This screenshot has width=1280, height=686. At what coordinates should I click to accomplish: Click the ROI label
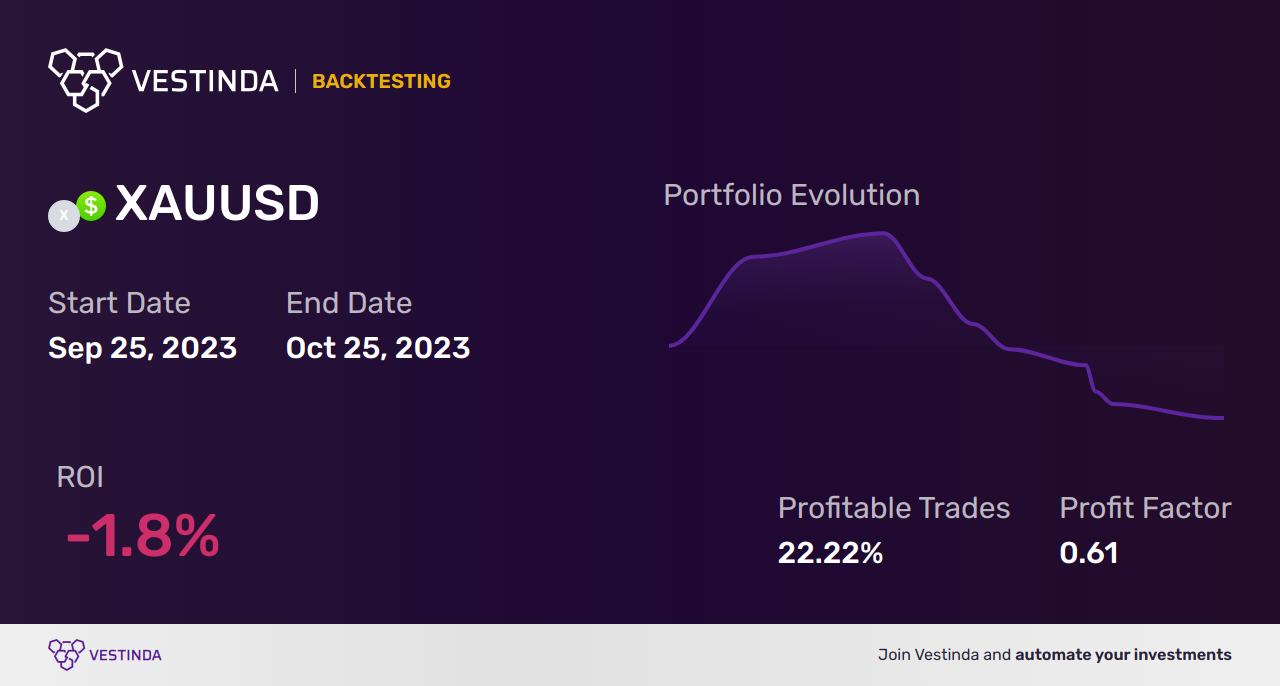pos(80,477)
